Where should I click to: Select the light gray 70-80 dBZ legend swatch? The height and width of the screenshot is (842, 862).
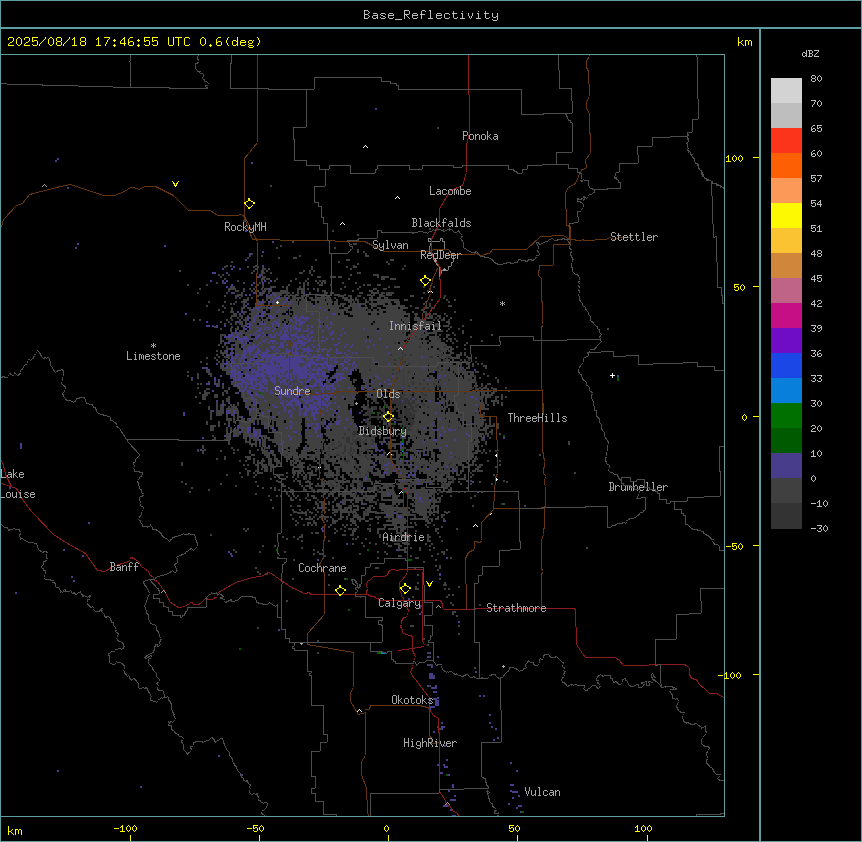click(786, 91)
